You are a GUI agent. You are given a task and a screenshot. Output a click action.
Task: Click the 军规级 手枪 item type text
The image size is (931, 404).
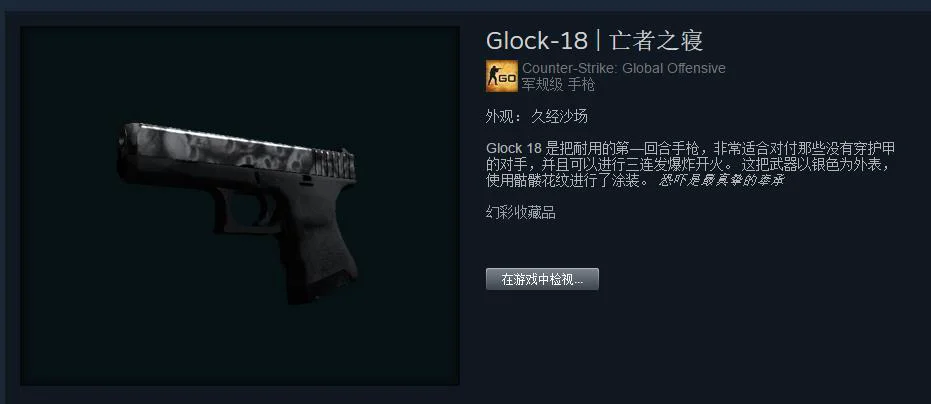point(558,85)
